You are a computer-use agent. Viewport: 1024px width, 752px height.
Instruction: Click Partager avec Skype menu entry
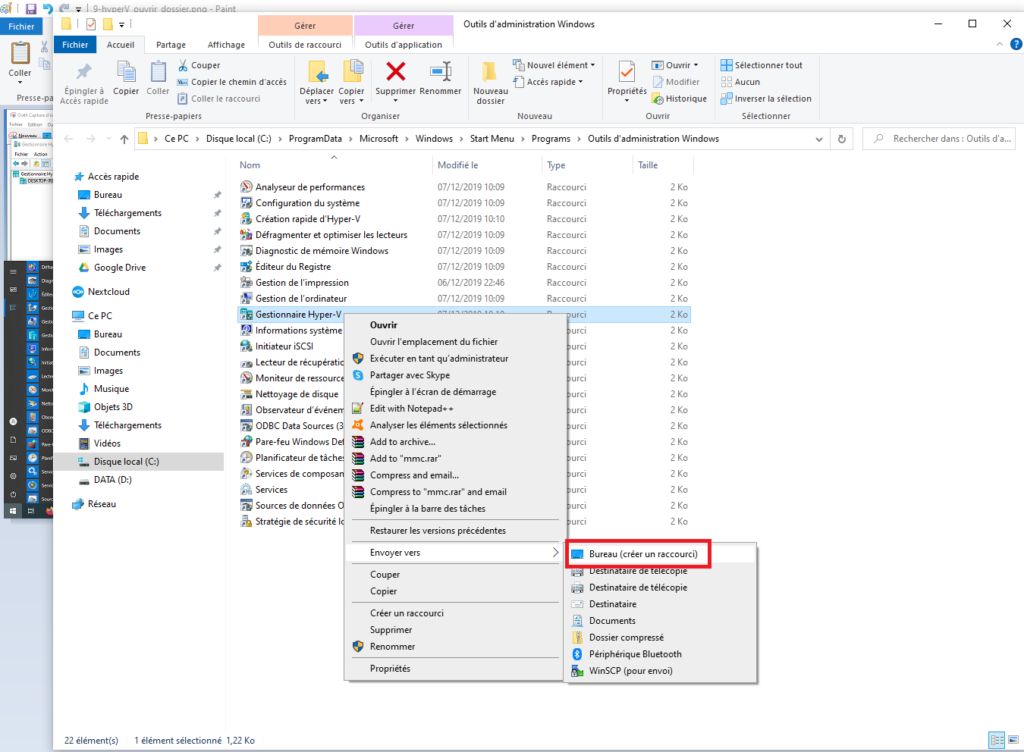tap(409, 375)
